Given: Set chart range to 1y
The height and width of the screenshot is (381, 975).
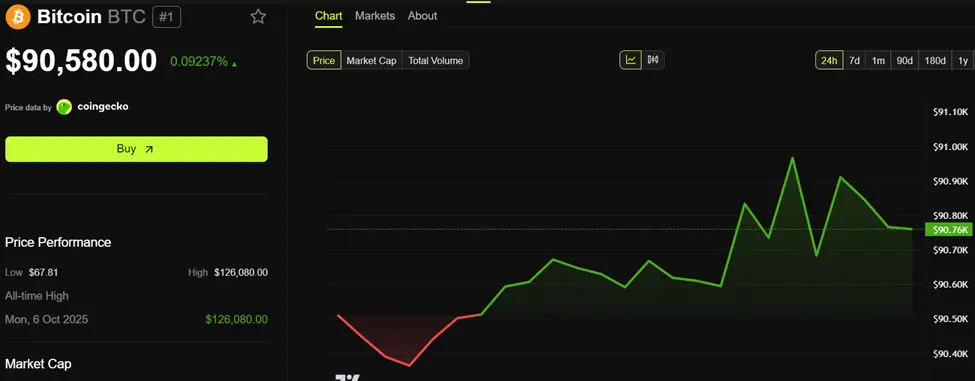Looking at the screenshot, I should [963, 60].
